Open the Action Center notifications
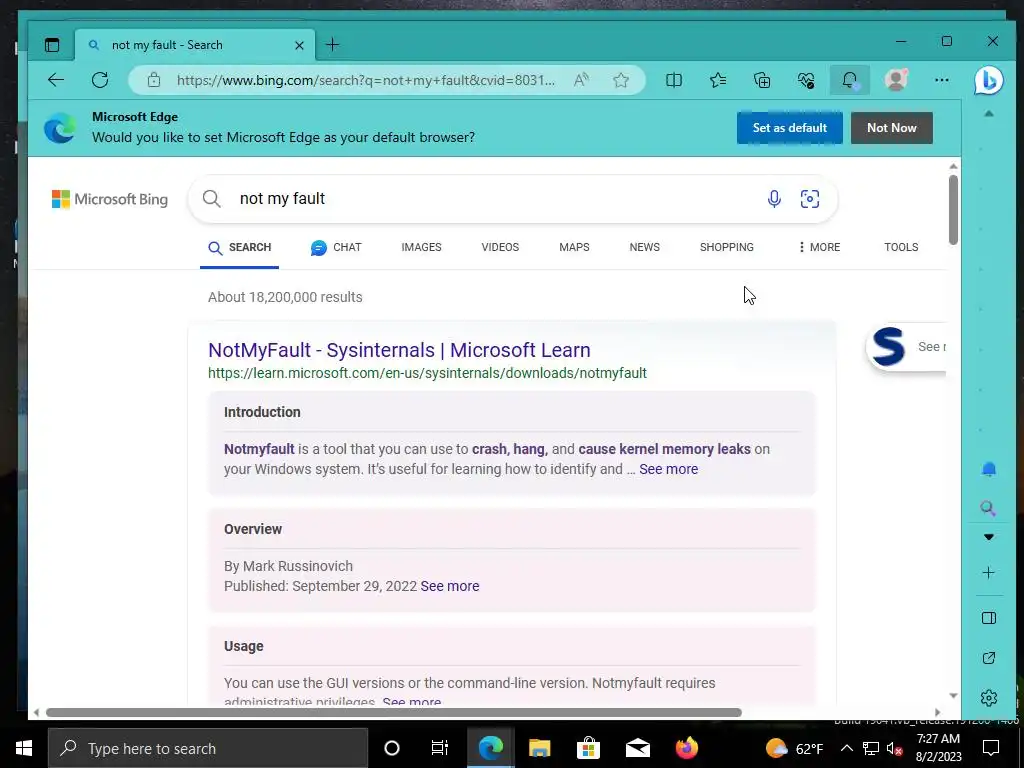The image size is (1024, 768). click(x=991, y=748)
